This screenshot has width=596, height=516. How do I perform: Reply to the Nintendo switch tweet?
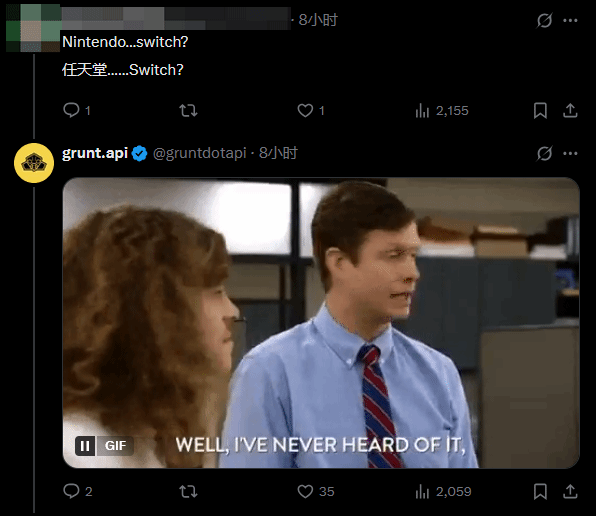click(x=76, y=111)
